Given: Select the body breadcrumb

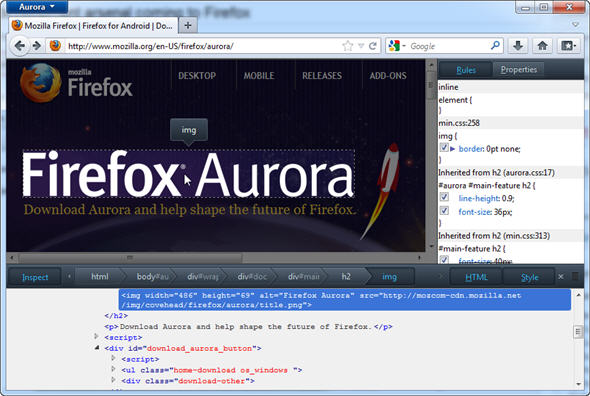Looking at the screenshot, I should click(x=151, y=277).
